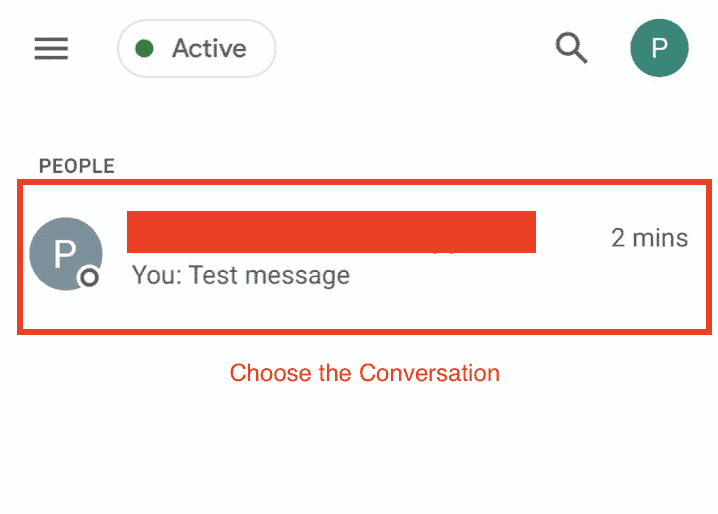Choose the highlighted conversation row
The width and height of the screenshot is (718, 514).
364,257
